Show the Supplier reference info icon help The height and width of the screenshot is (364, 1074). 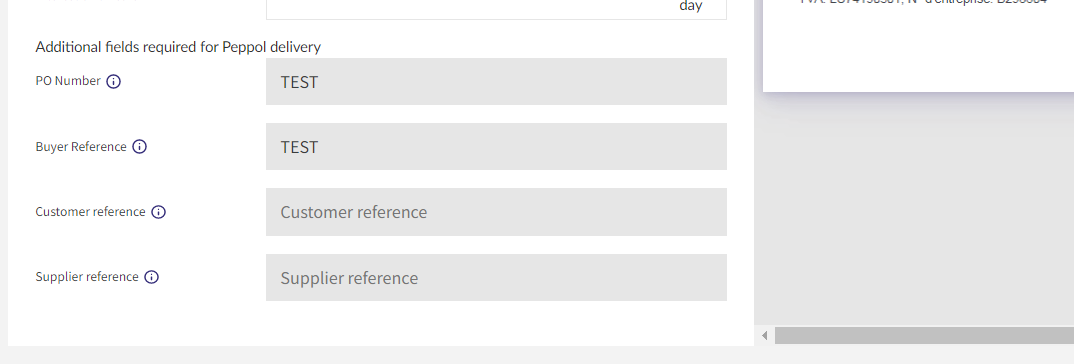coord(152,277)
